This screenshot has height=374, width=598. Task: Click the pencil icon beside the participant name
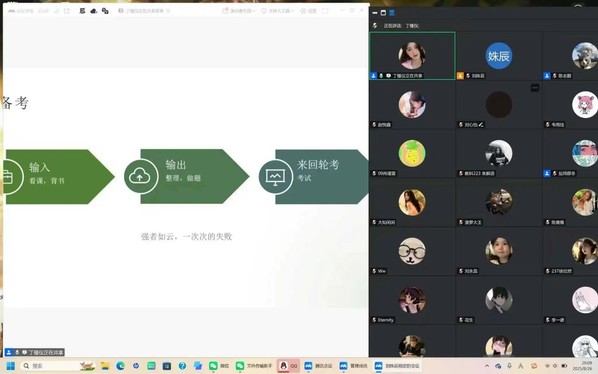(x=481, y=125)
